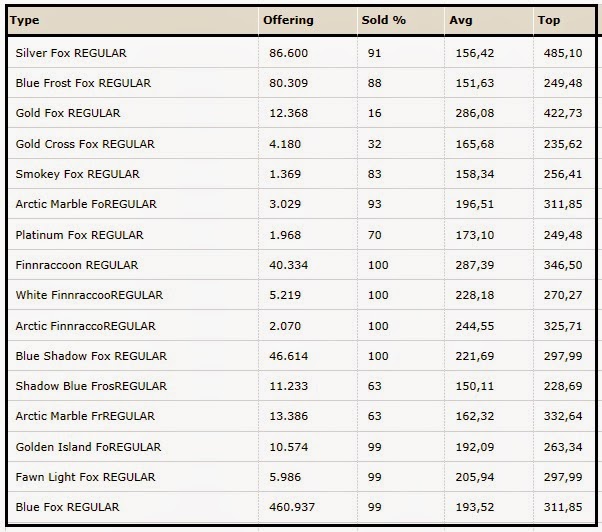Click Blue Shadow Fox REGULAR entry
The width and height of the screenshot is (602, 532).
tap(91, 356)
